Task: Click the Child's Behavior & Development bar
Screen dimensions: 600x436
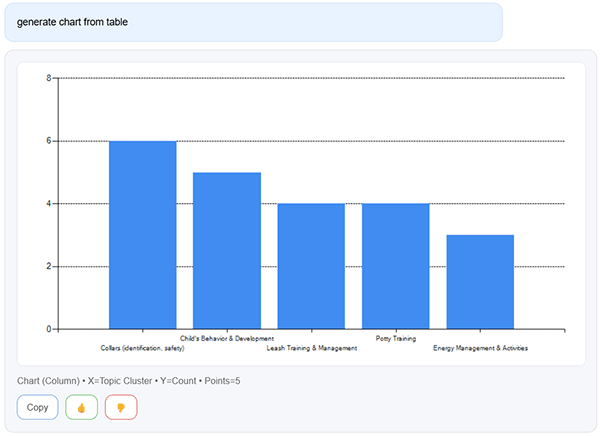Action: pyautogui.click(x=227, y=251)
